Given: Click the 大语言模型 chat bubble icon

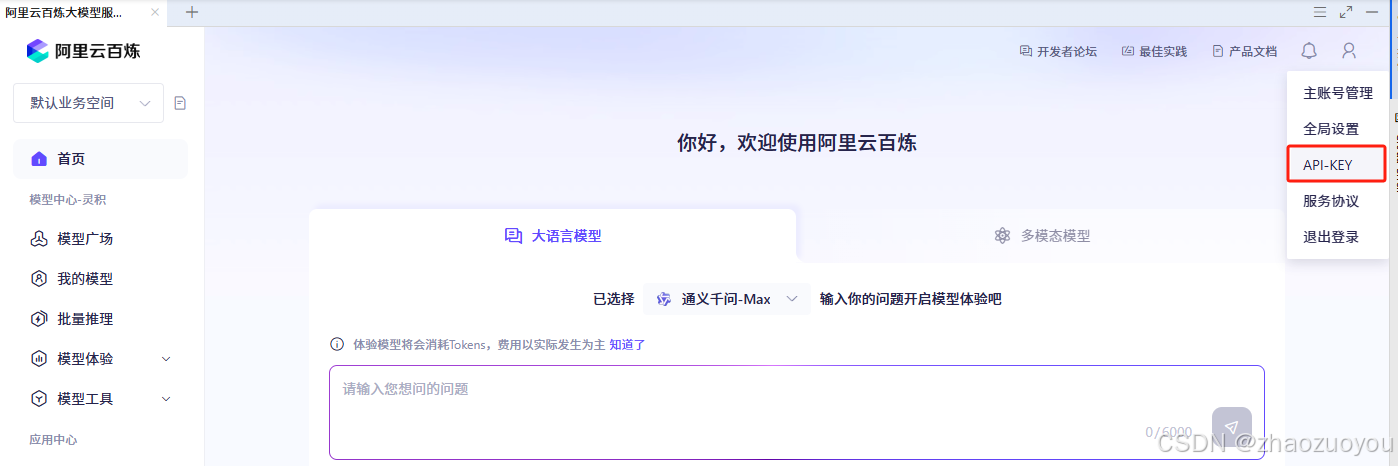Looking at the screenshot, I should coord(514,236).
